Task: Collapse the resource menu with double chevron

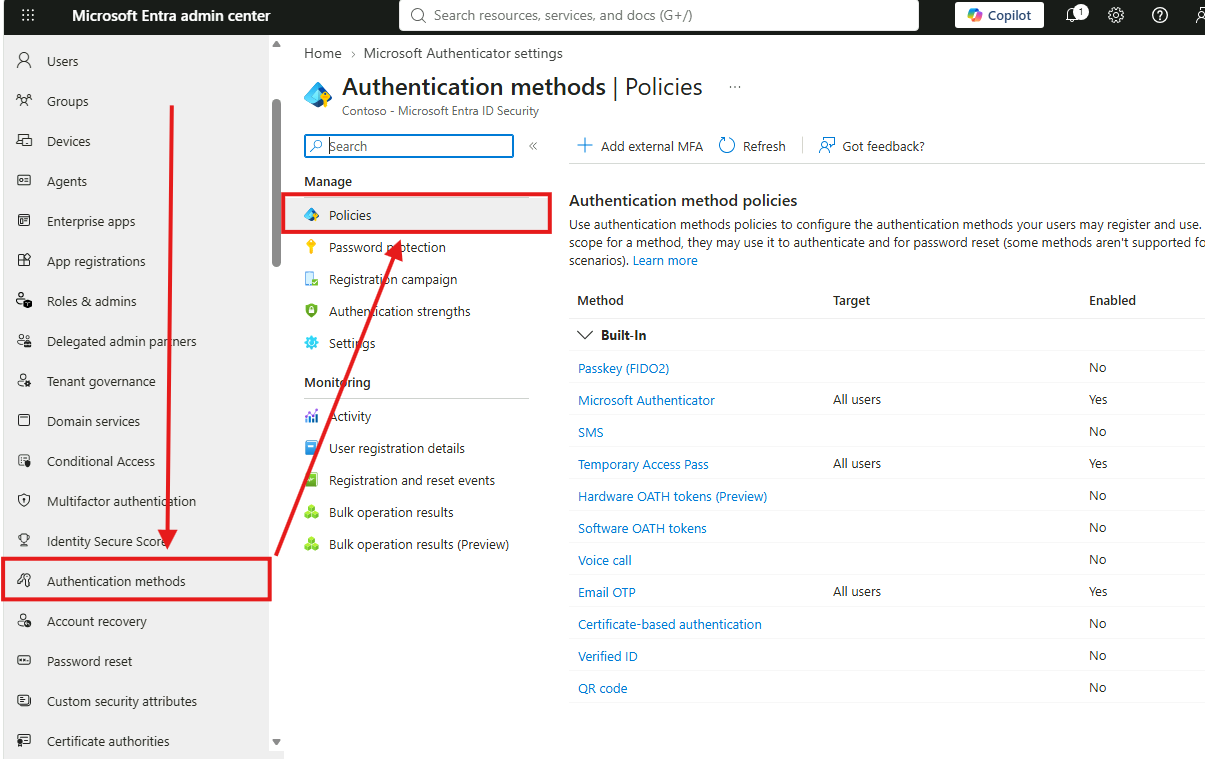Action: (x=533, y=146)
